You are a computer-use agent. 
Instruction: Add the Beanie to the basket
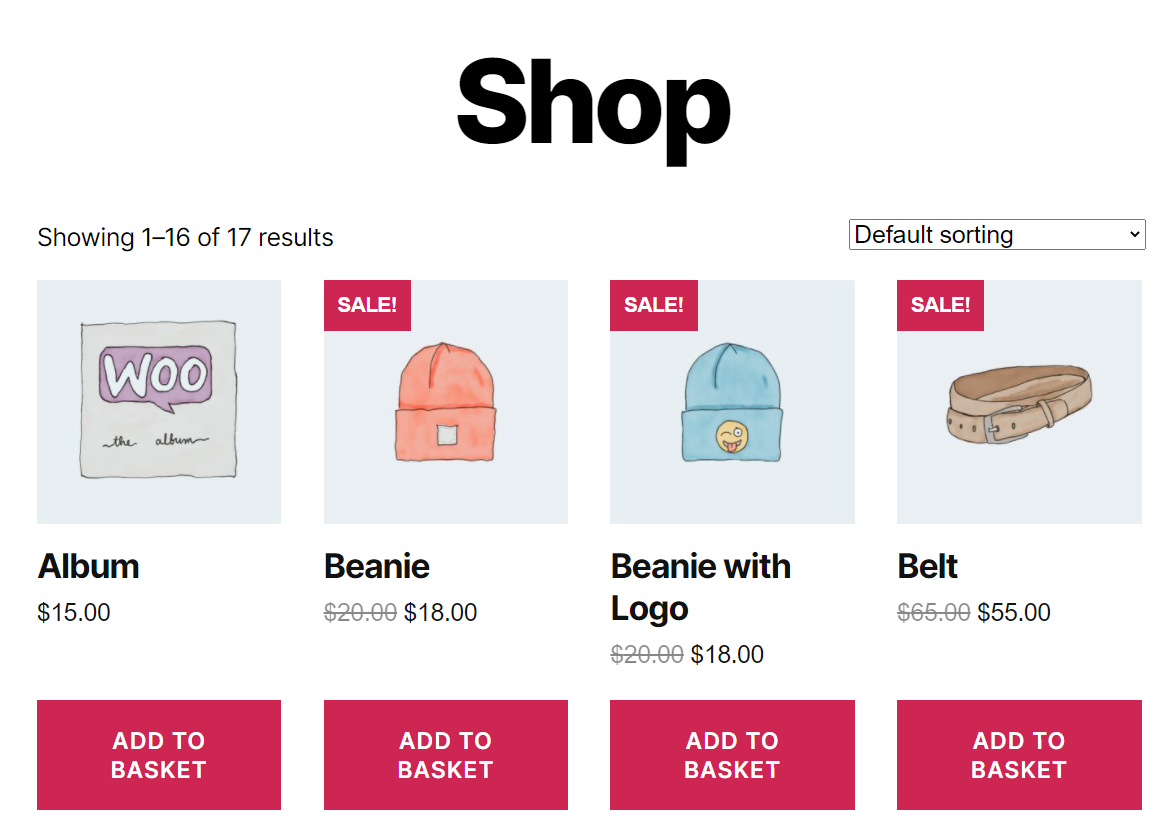[x=445, y=755]
